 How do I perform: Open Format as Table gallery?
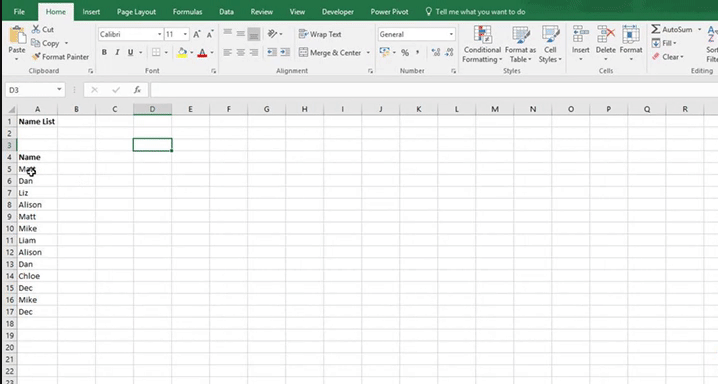(x=520, y=44)
